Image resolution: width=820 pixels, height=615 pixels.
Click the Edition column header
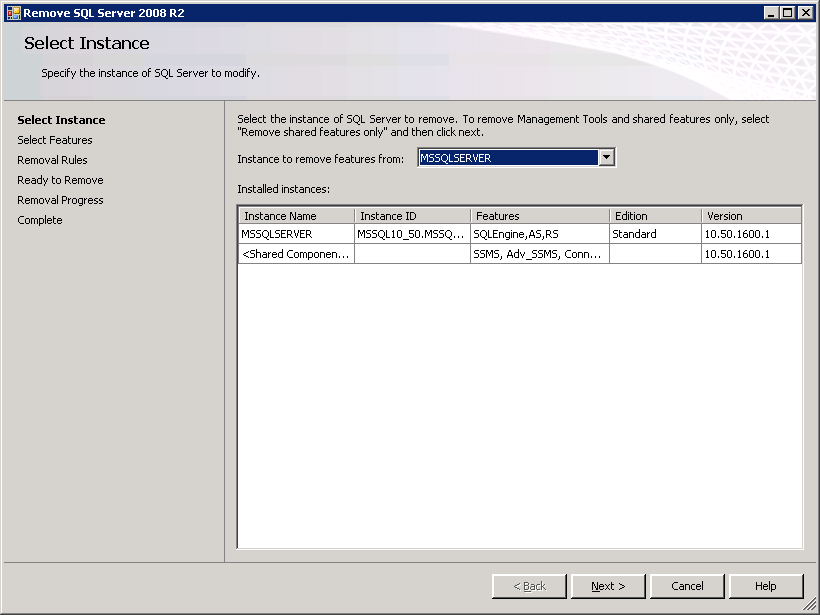[655, 215]
